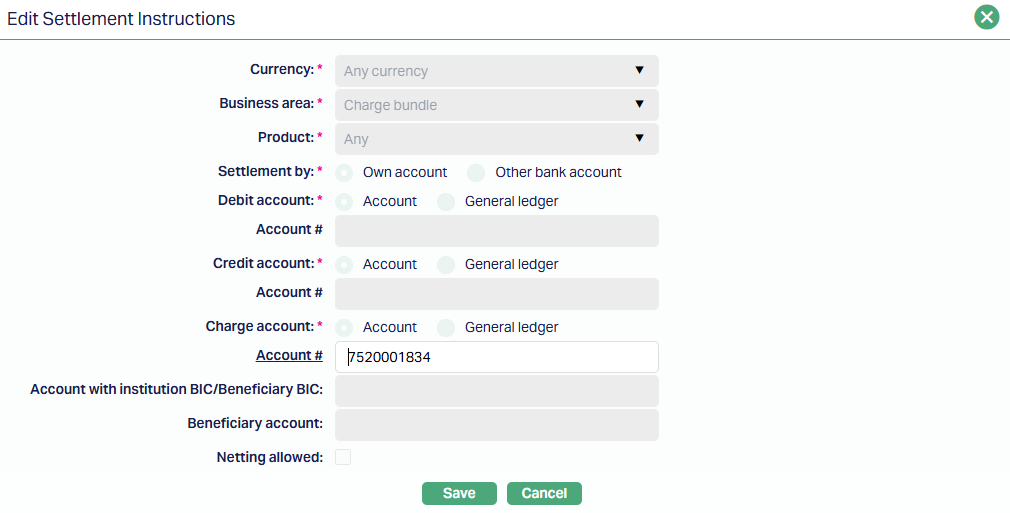The image size is (1010, 513).
Task: Choose General ledger for Charge account
Action: (447, 327)
